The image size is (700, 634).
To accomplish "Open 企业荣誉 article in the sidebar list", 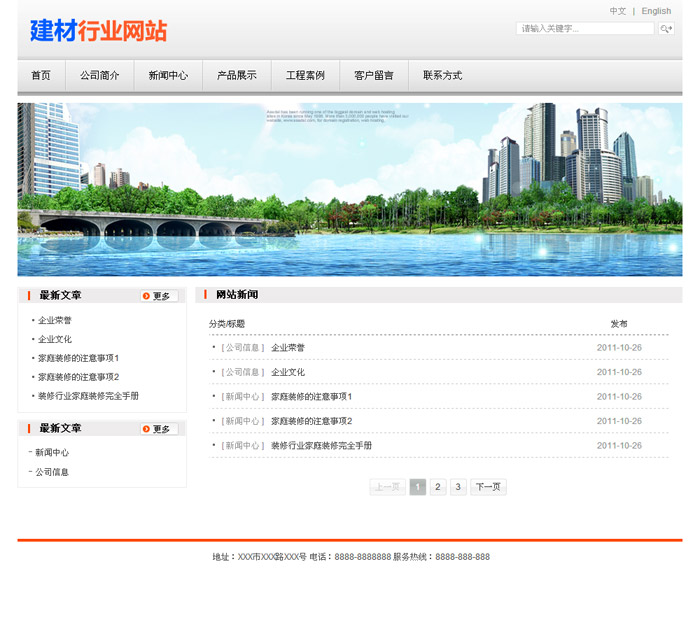I will coord(55,321).
